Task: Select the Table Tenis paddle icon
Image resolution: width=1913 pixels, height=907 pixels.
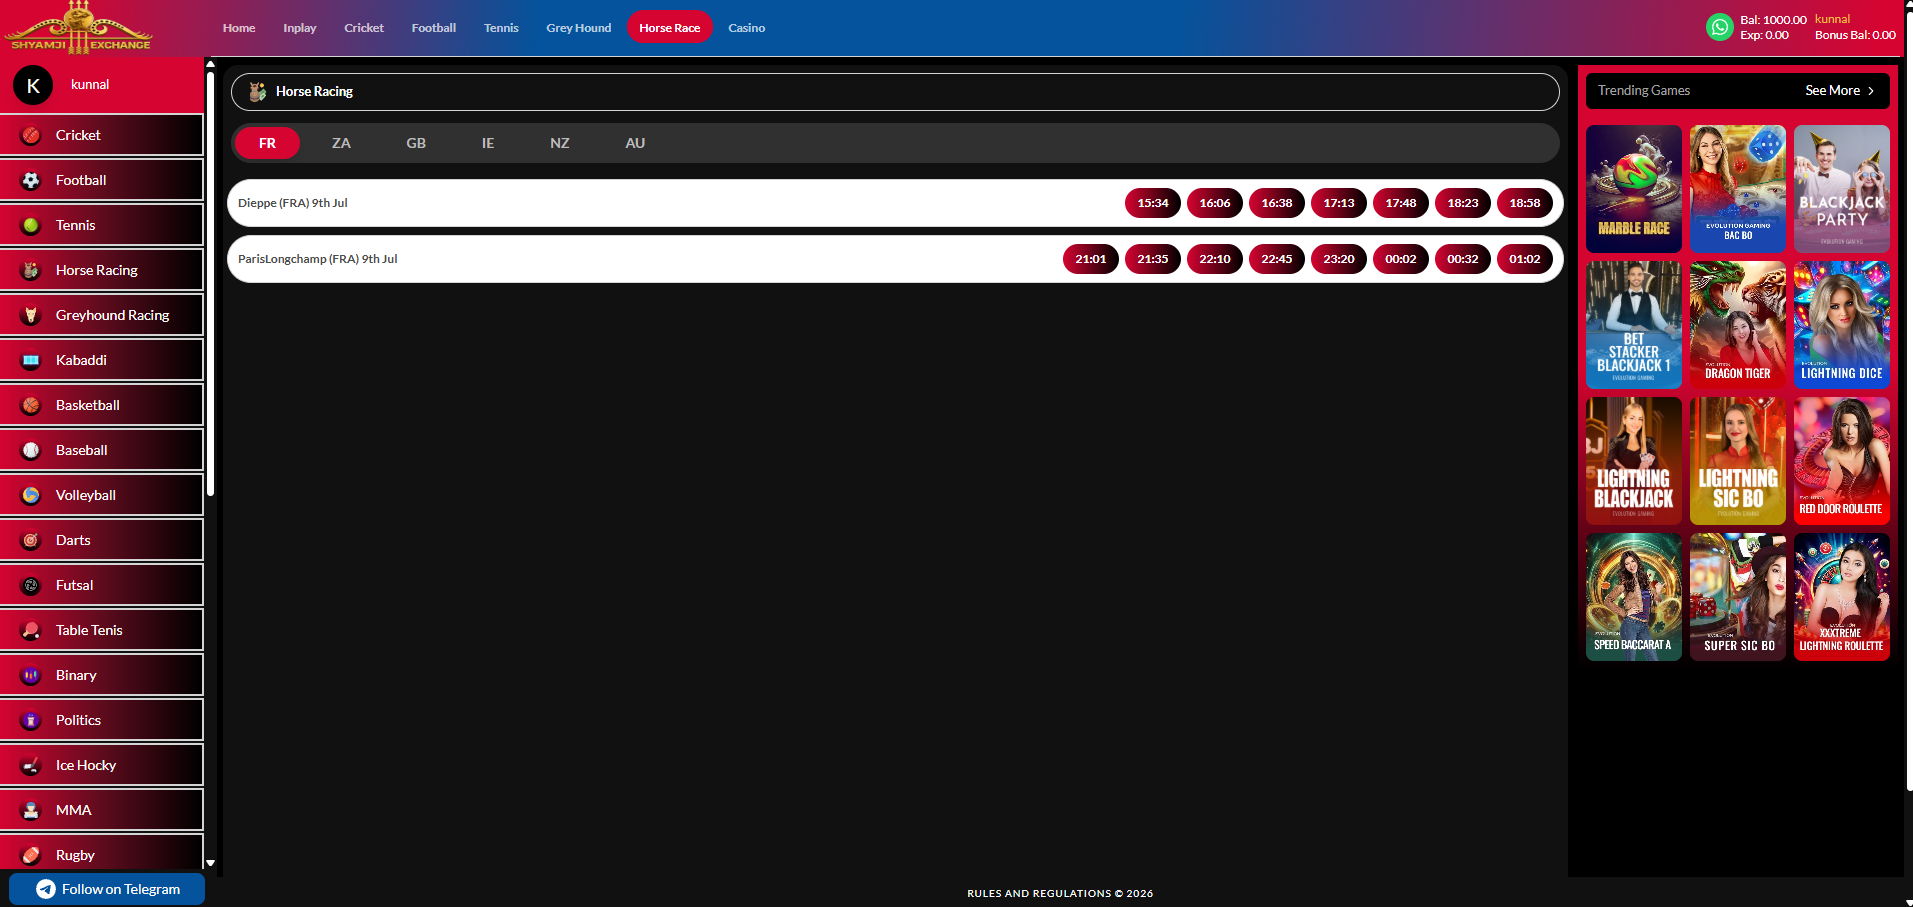Action: pos(31,630)
